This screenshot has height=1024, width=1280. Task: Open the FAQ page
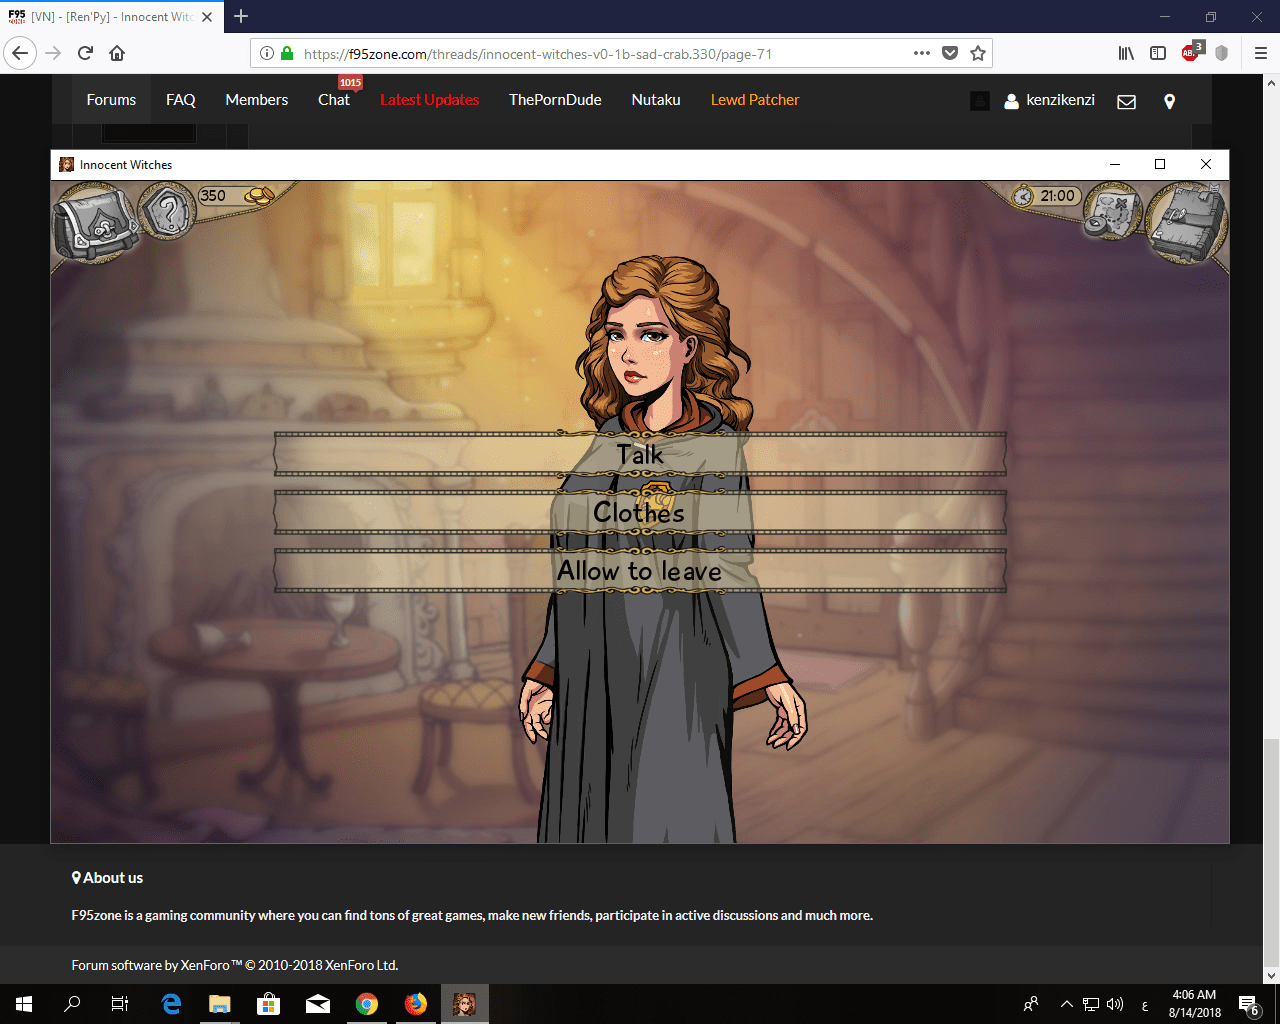pos(181,100)
